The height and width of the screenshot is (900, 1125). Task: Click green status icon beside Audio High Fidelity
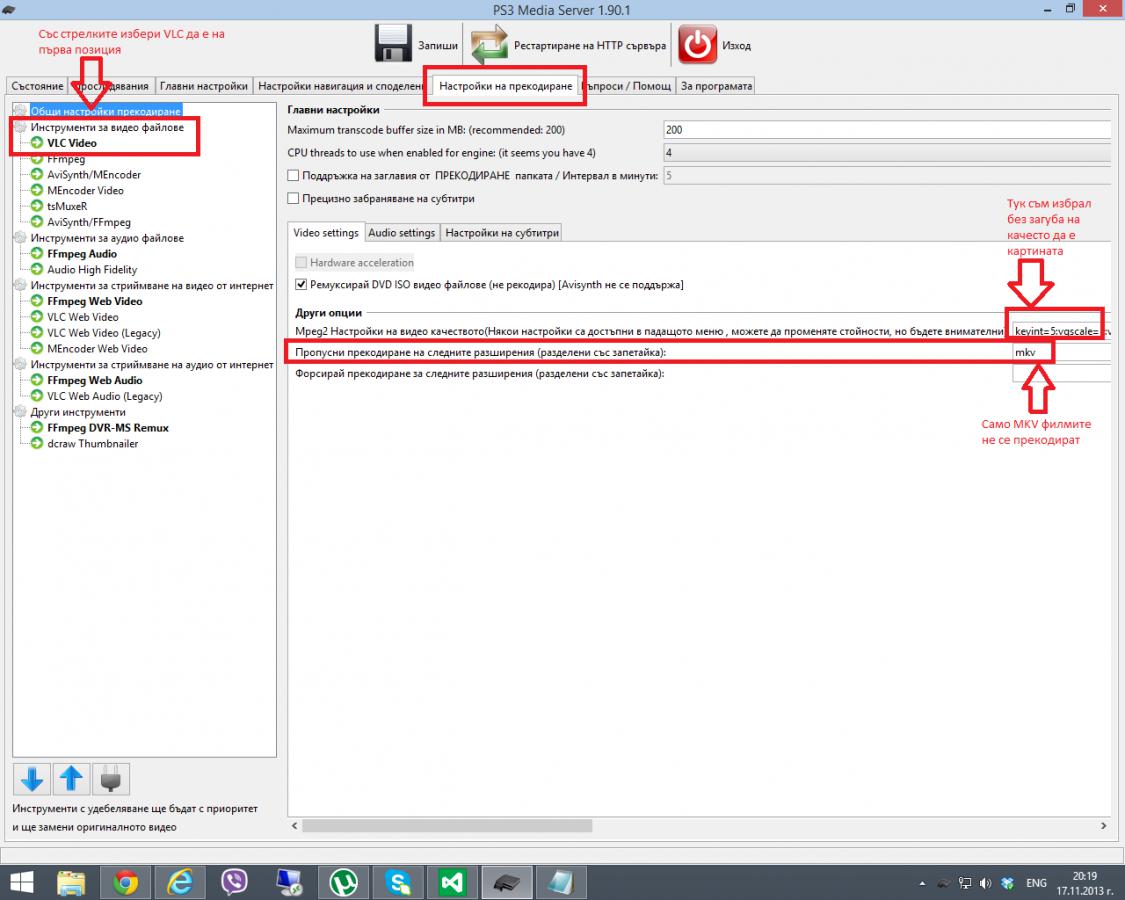point(37,269)
